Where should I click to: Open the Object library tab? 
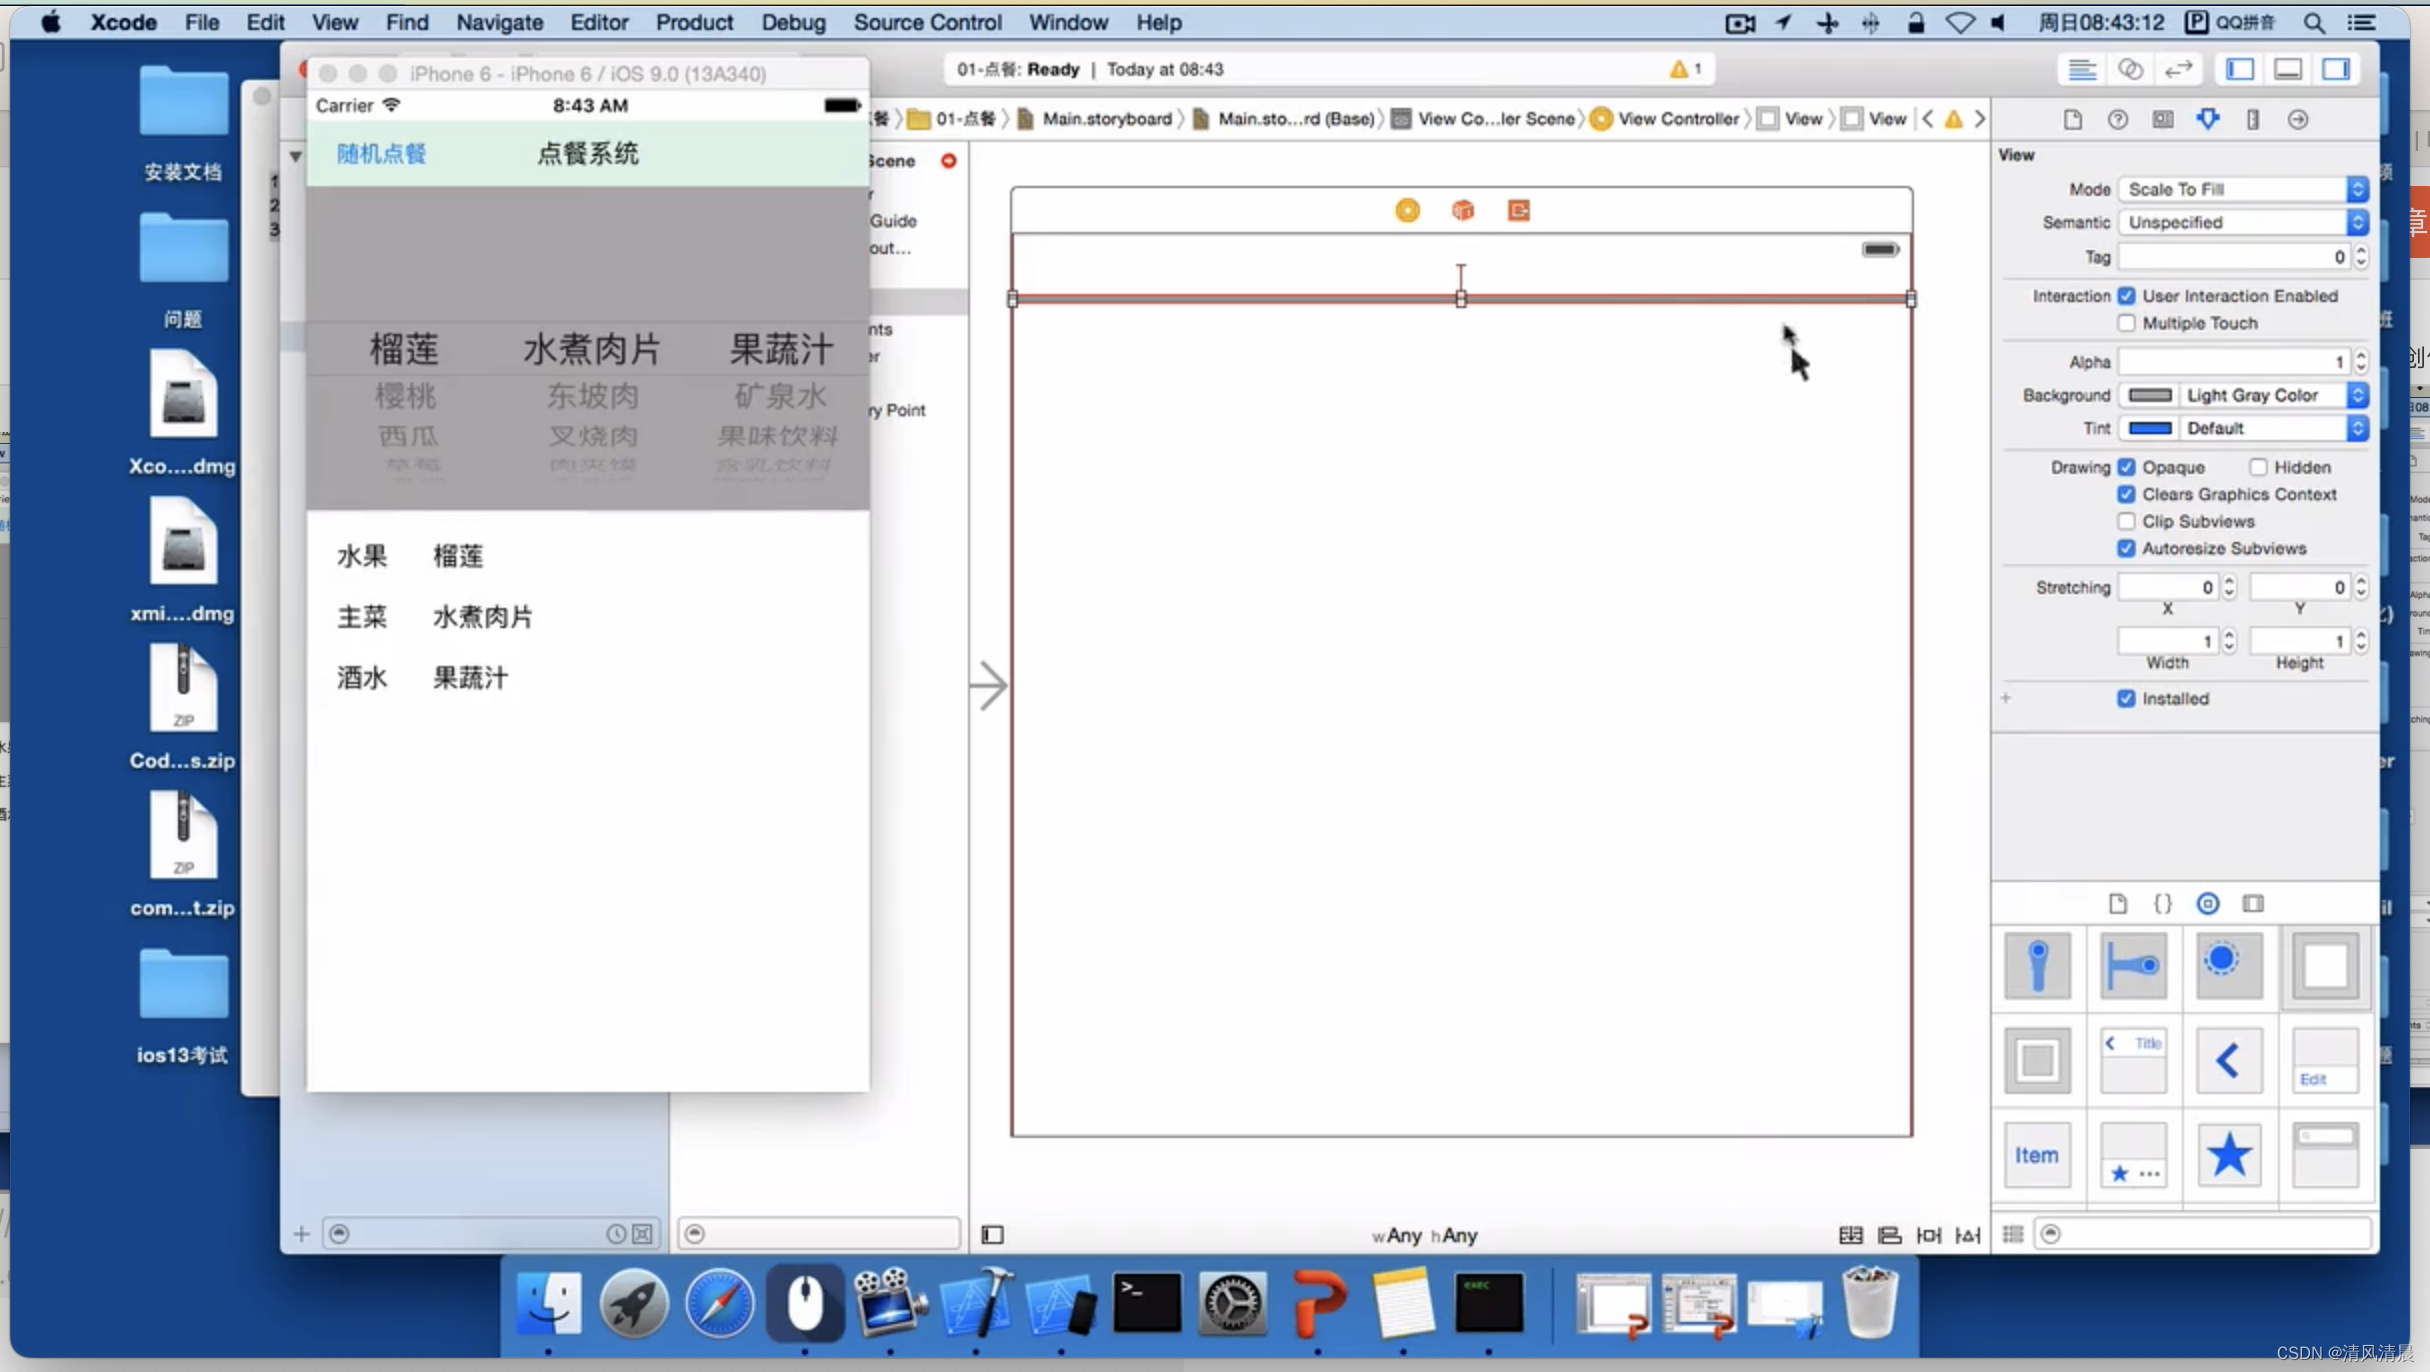[x=2208, y=904]
